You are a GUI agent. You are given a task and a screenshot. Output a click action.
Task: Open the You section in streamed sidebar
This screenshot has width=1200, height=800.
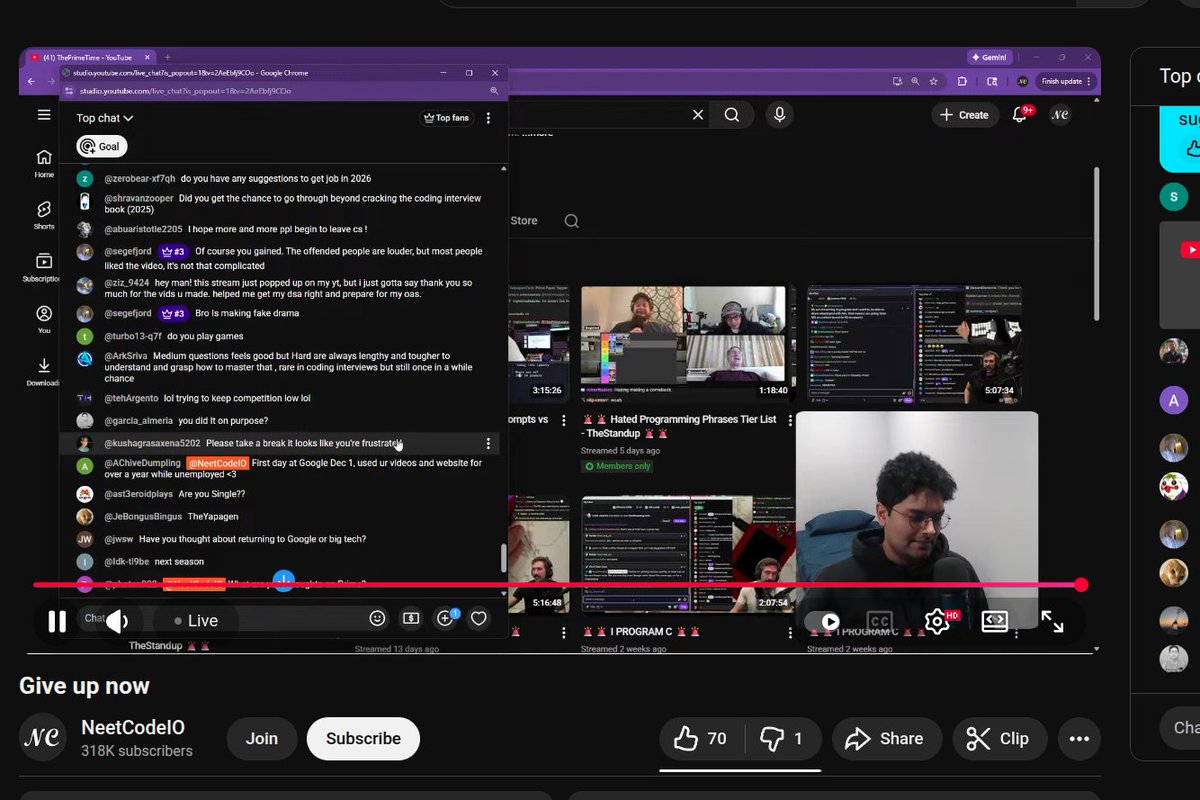44,319
